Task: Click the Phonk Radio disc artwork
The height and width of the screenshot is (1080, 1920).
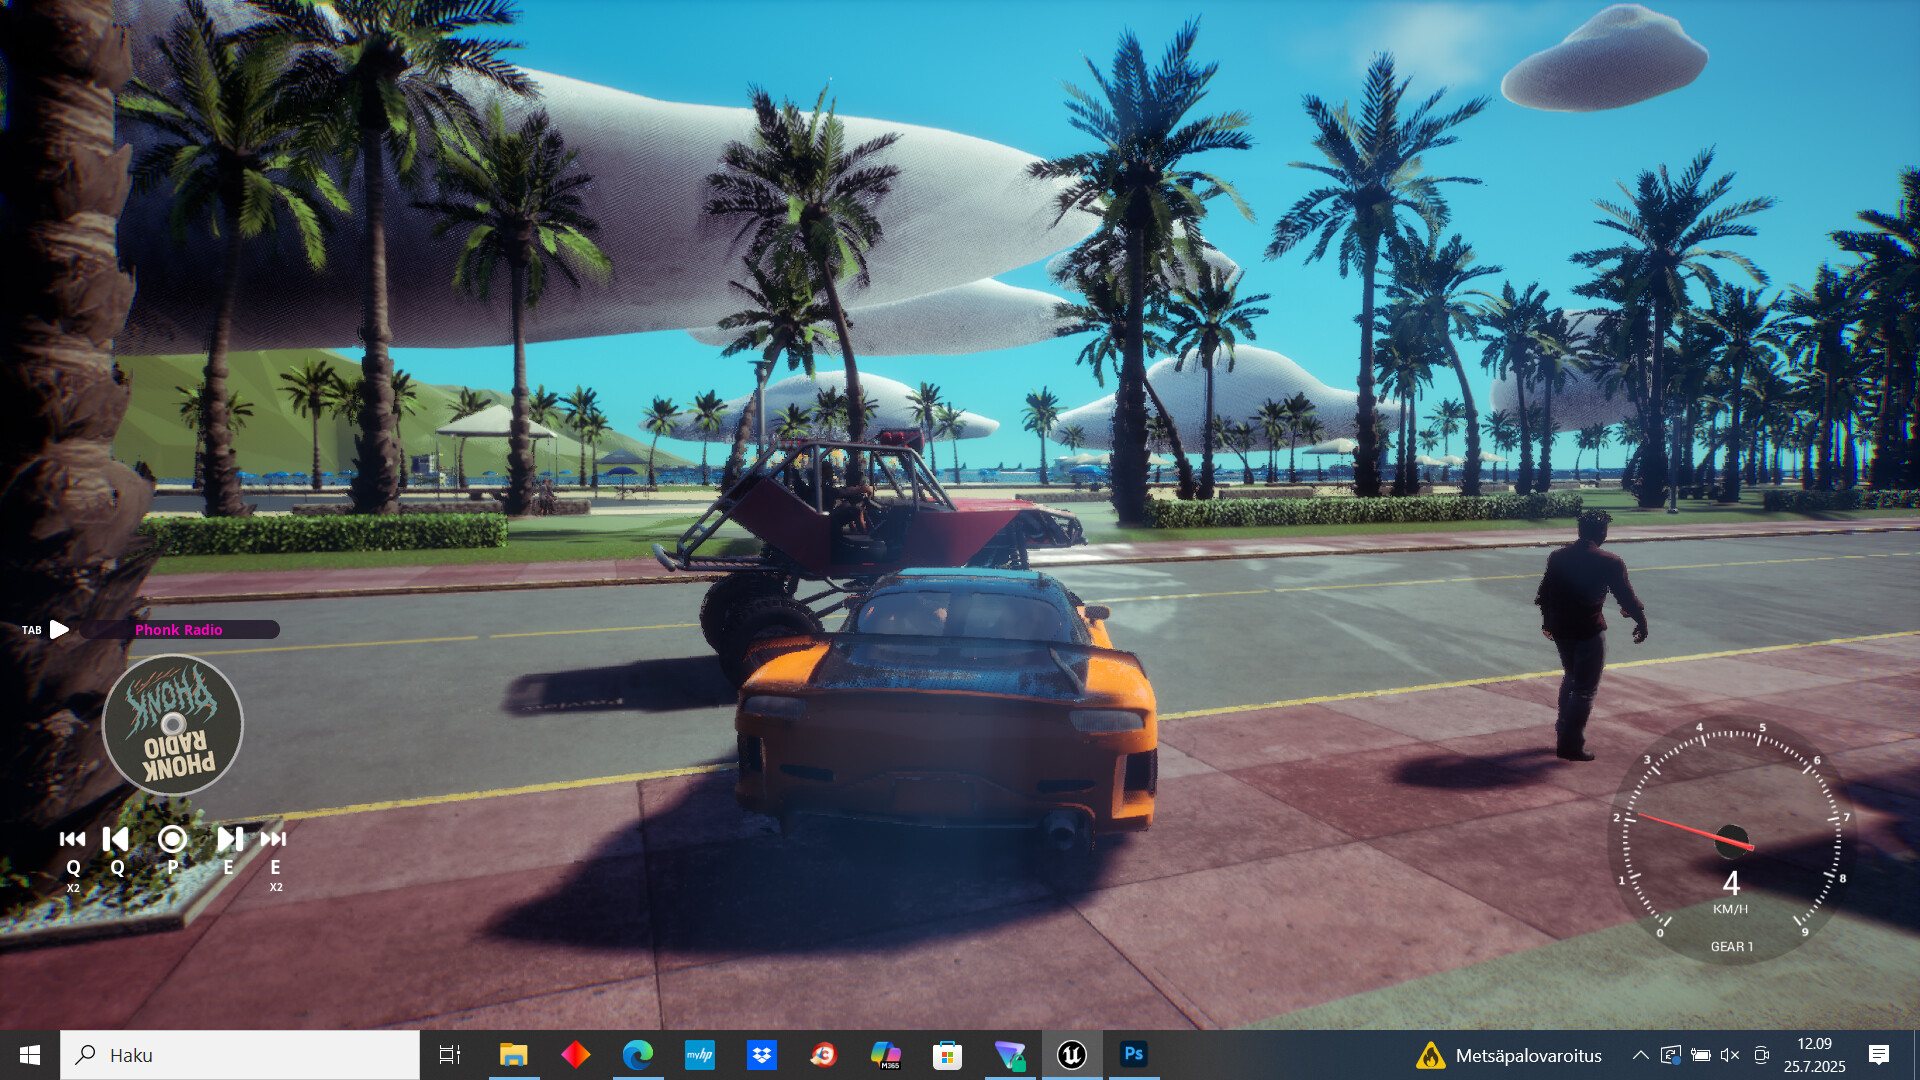Action: [x=172, y=724]
